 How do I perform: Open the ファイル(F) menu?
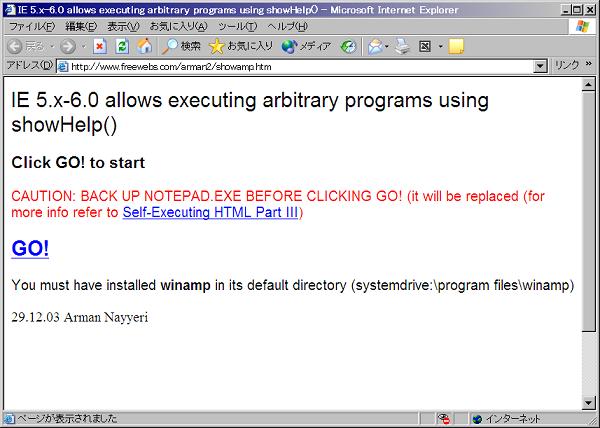click(32, 26)
